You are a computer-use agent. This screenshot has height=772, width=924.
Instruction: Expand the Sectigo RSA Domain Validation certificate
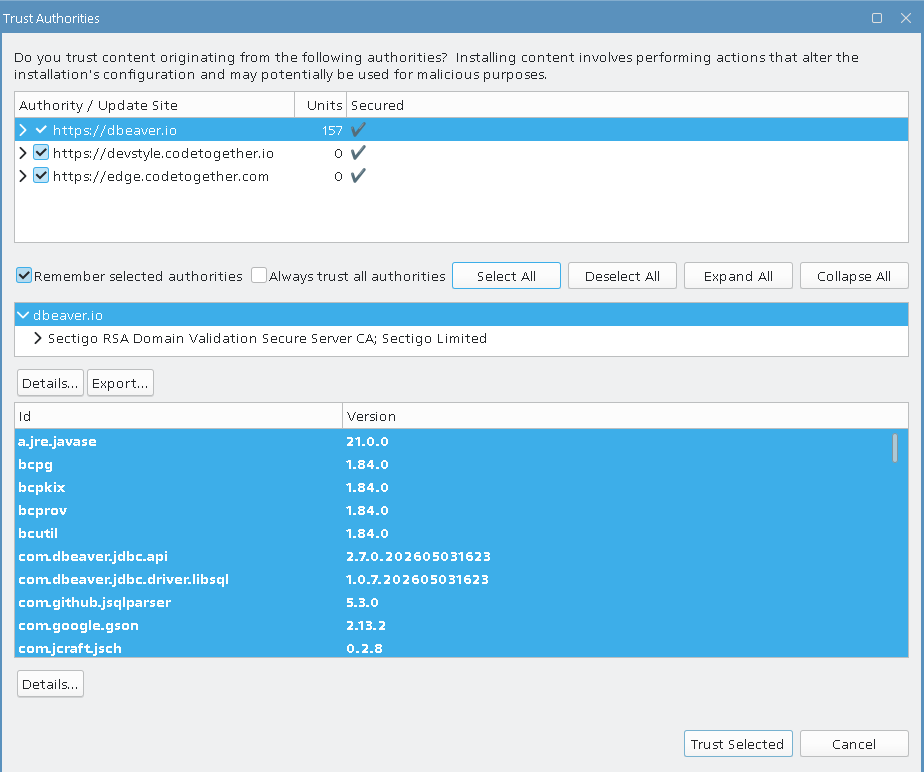[x=38, y=338]
